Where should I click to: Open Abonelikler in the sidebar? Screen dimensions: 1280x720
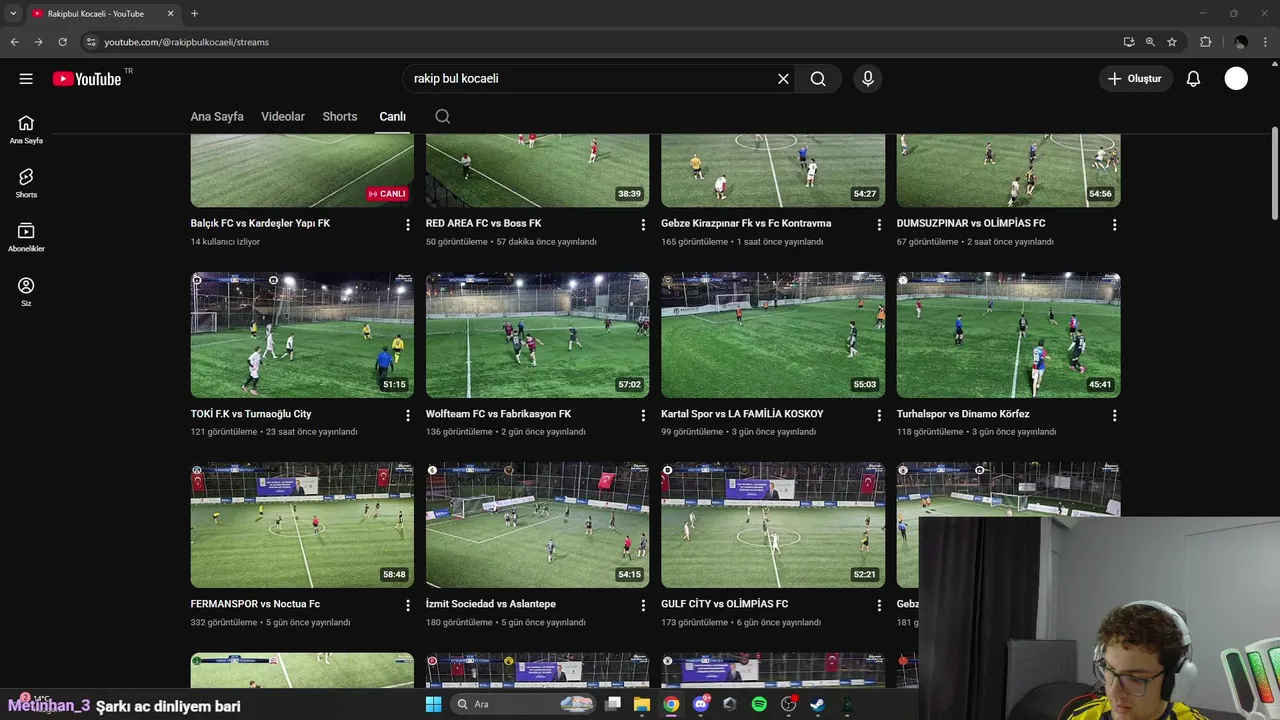26,237
